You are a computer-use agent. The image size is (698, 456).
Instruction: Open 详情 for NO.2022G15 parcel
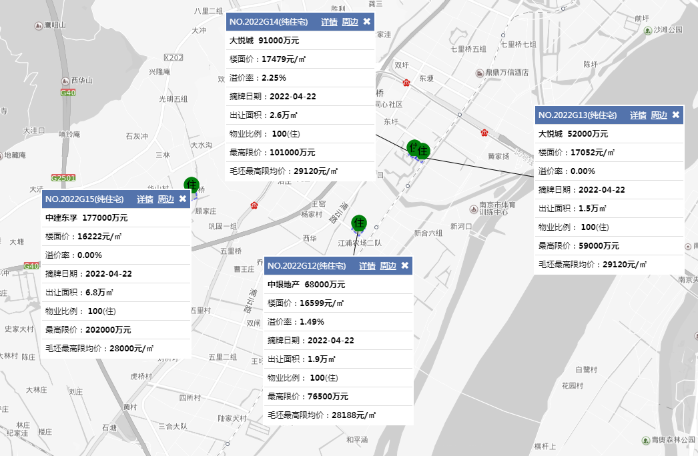click(145, 200)
